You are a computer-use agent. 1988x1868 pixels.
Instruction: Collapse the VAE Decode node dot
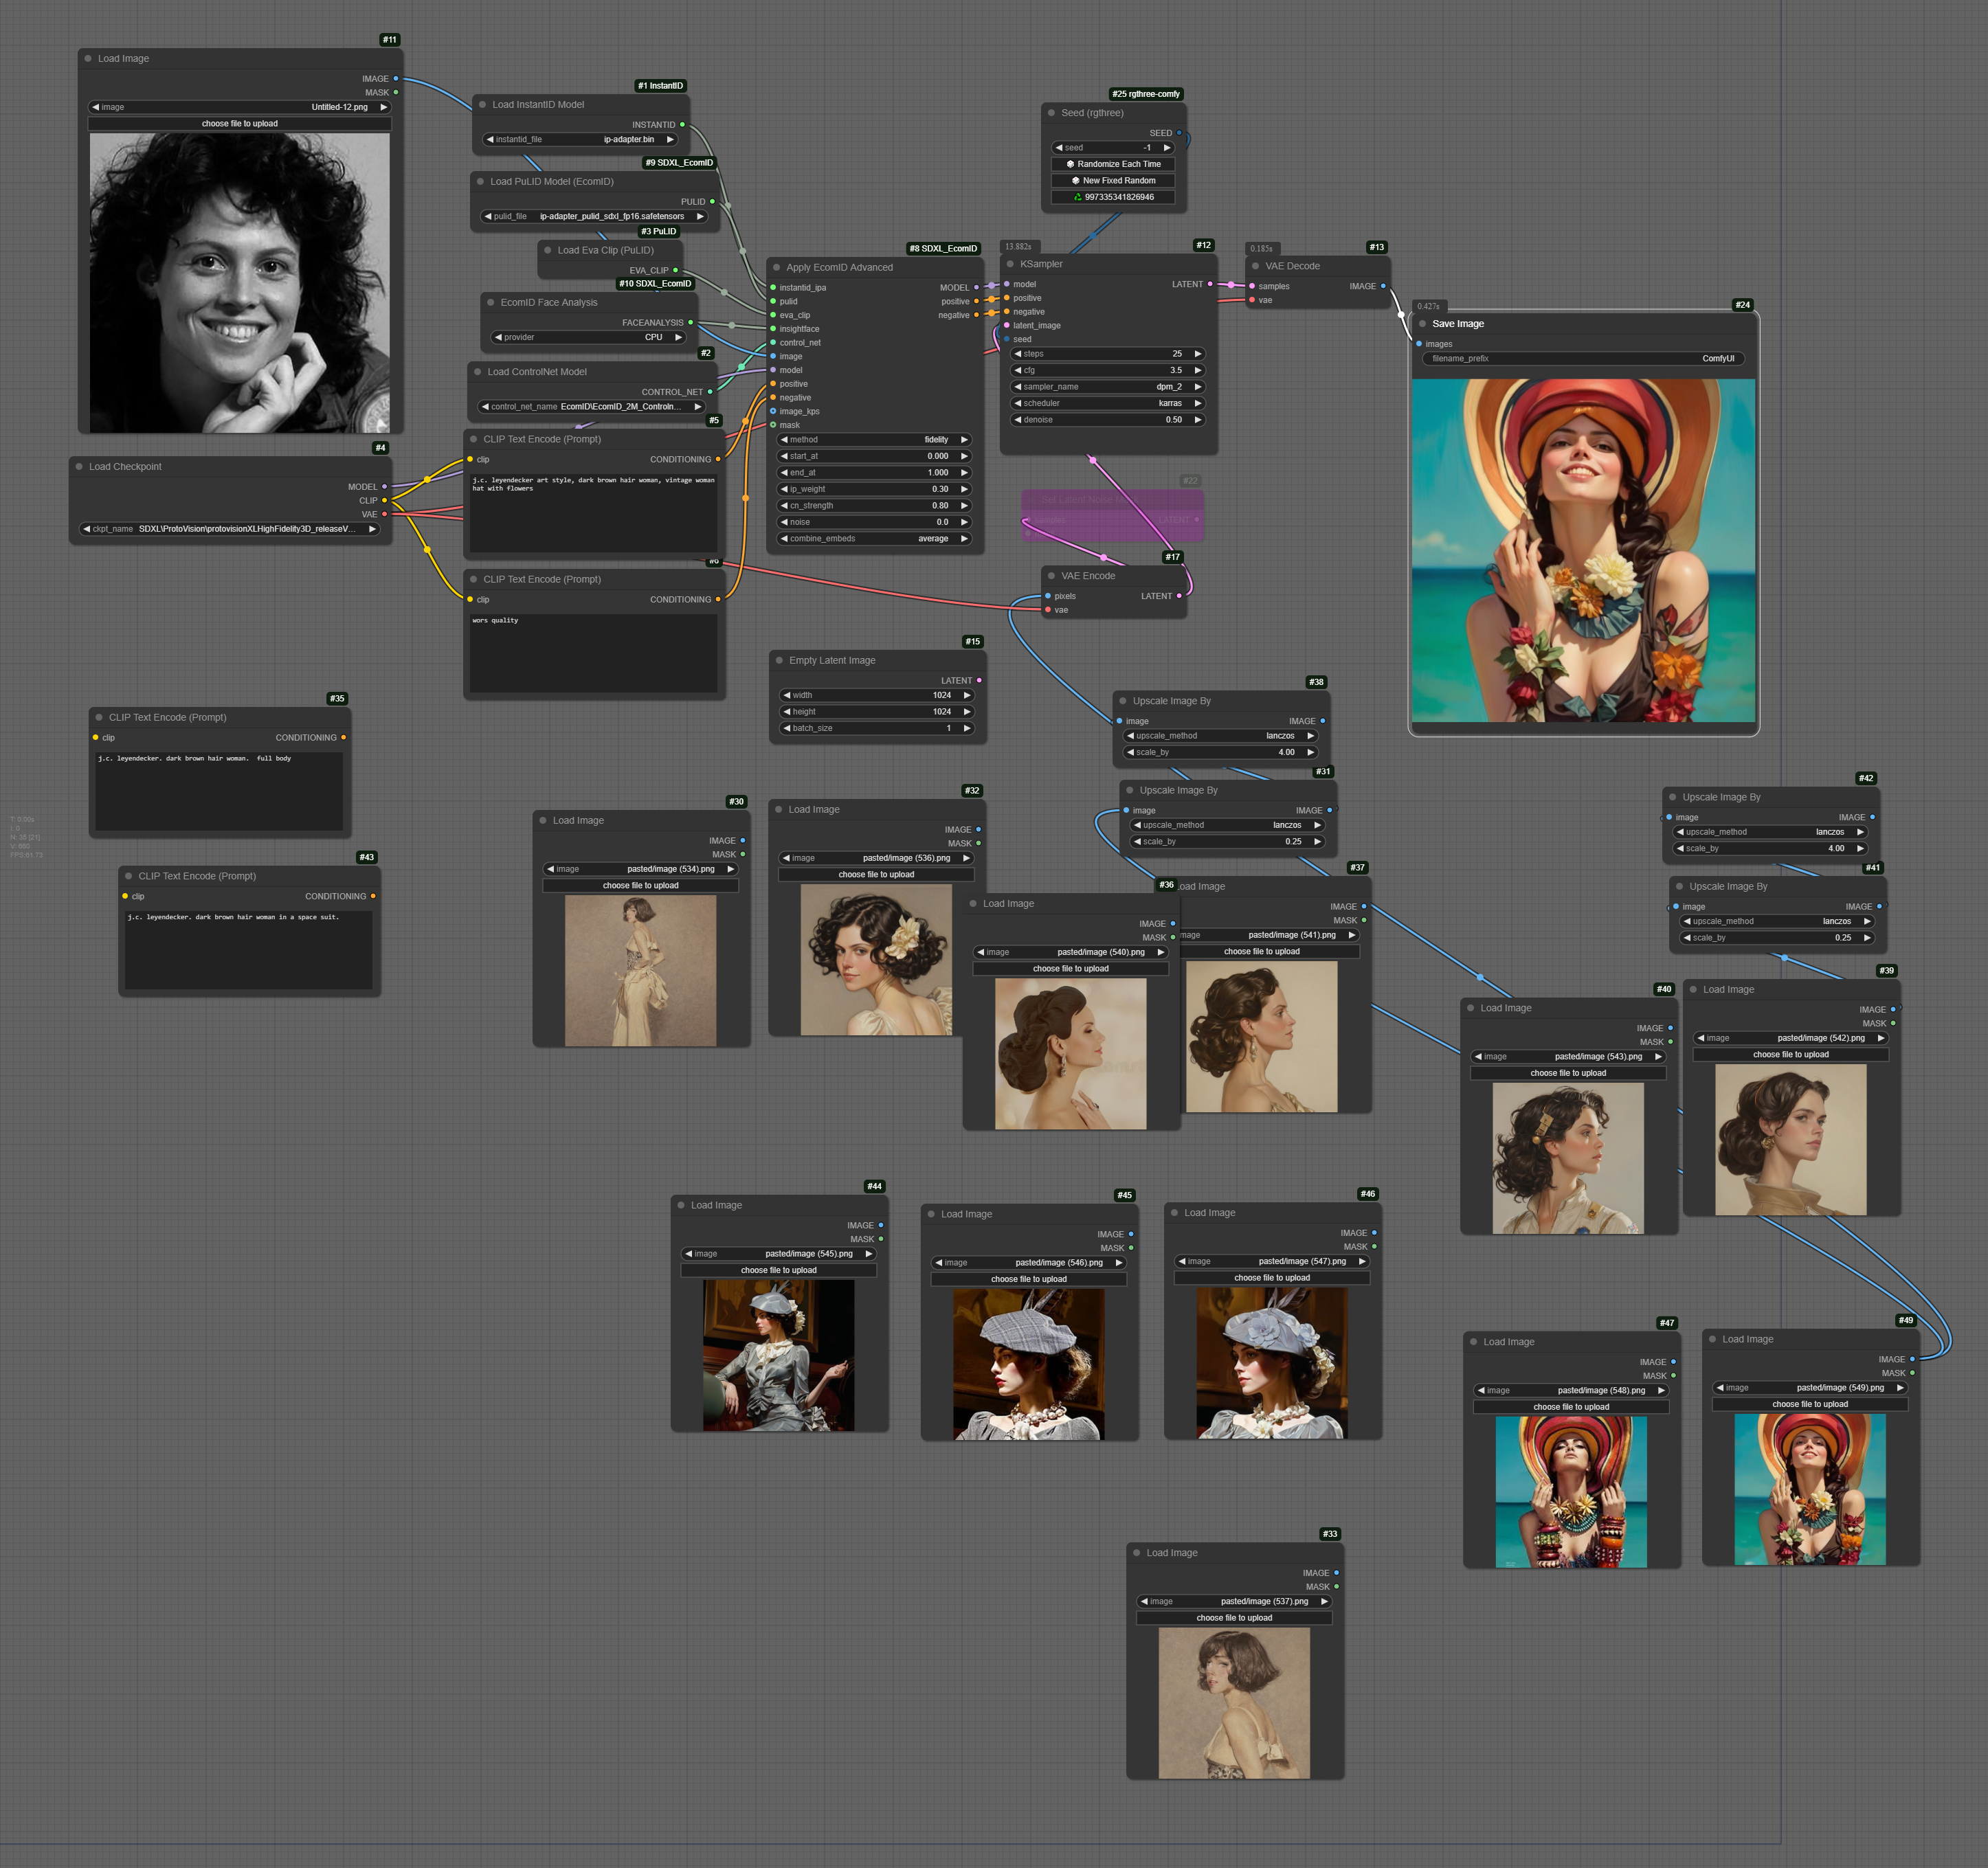(1255, 266)
